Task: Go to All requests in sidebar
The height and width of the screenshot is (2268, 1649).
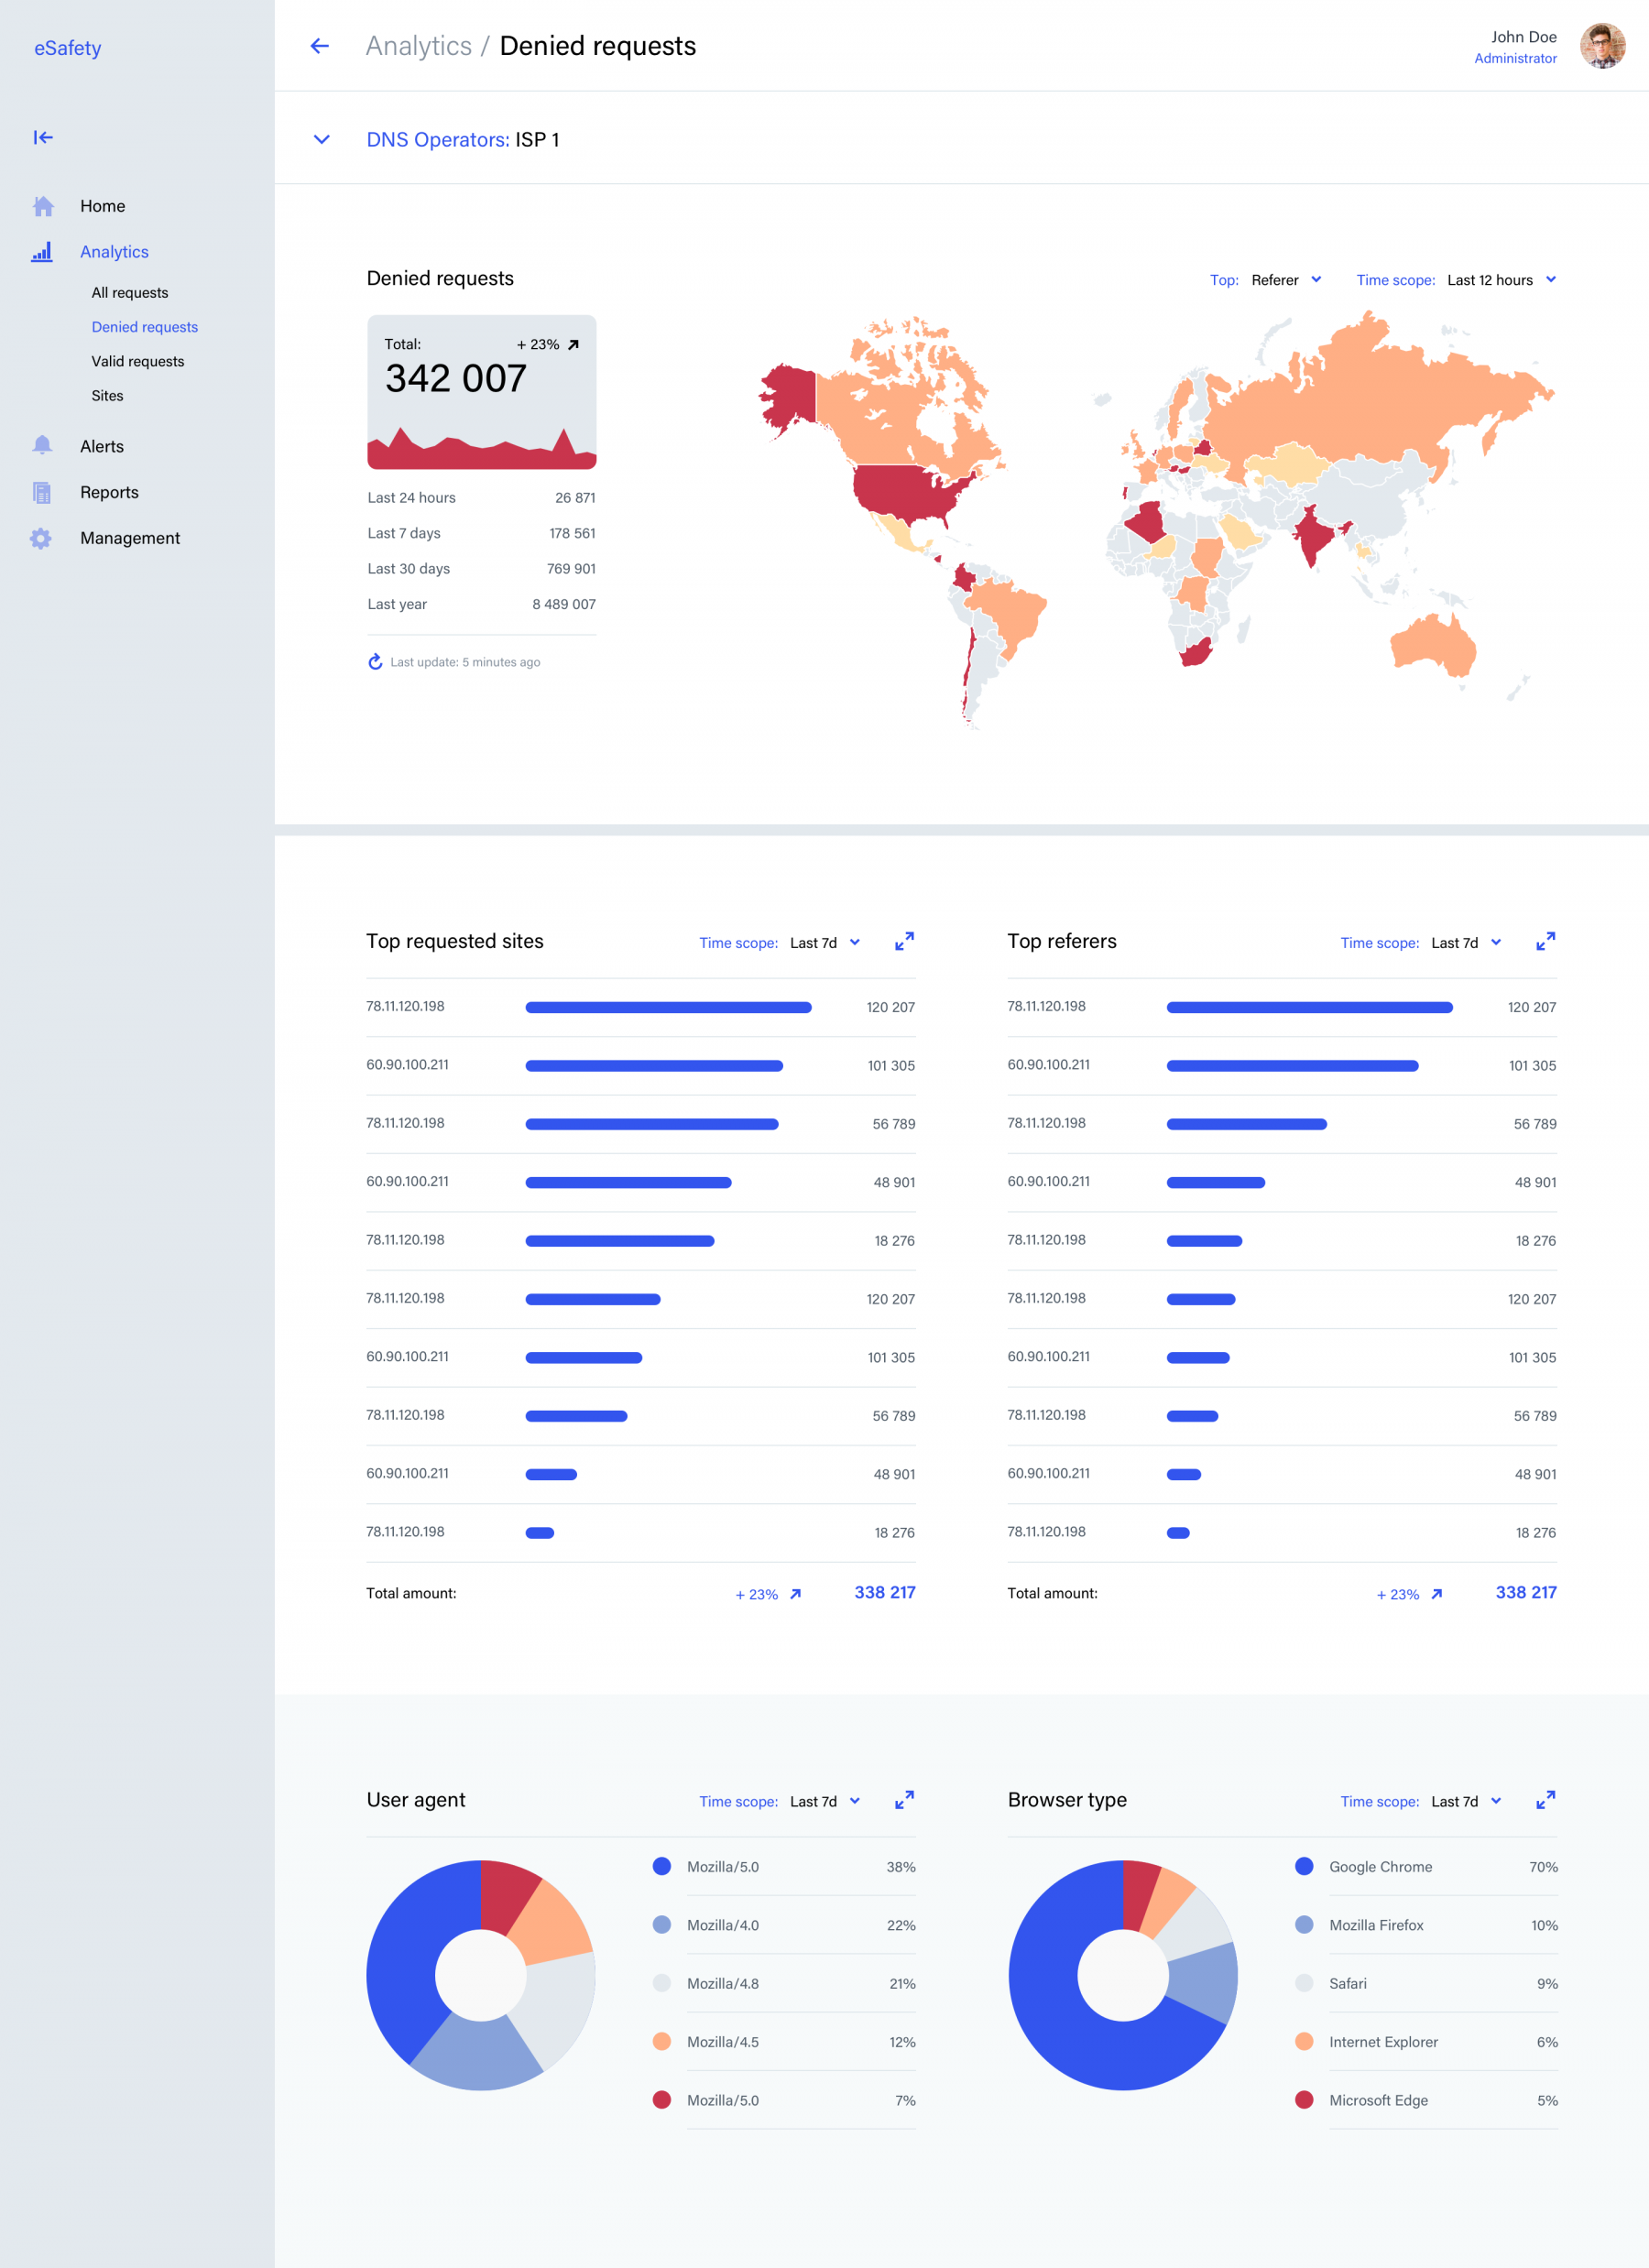Action: tap(130, 293)
